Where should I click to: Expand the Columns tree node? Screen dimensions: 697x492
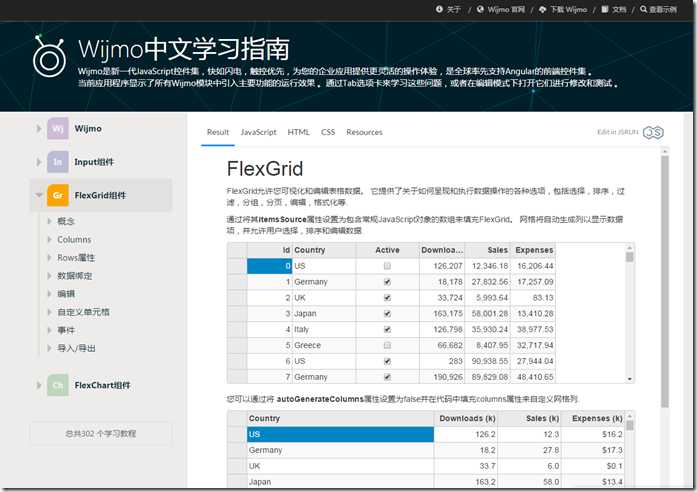pyautogui.click(x=49, y=239)
